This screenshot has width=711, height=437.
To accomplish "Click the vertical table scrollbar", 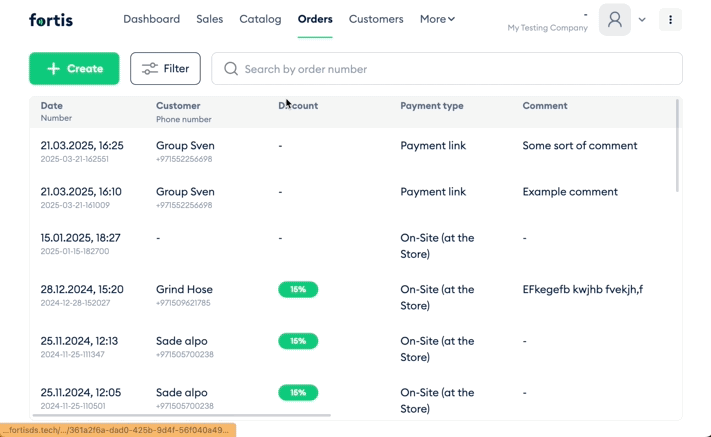I will click(x=677, y=145).
